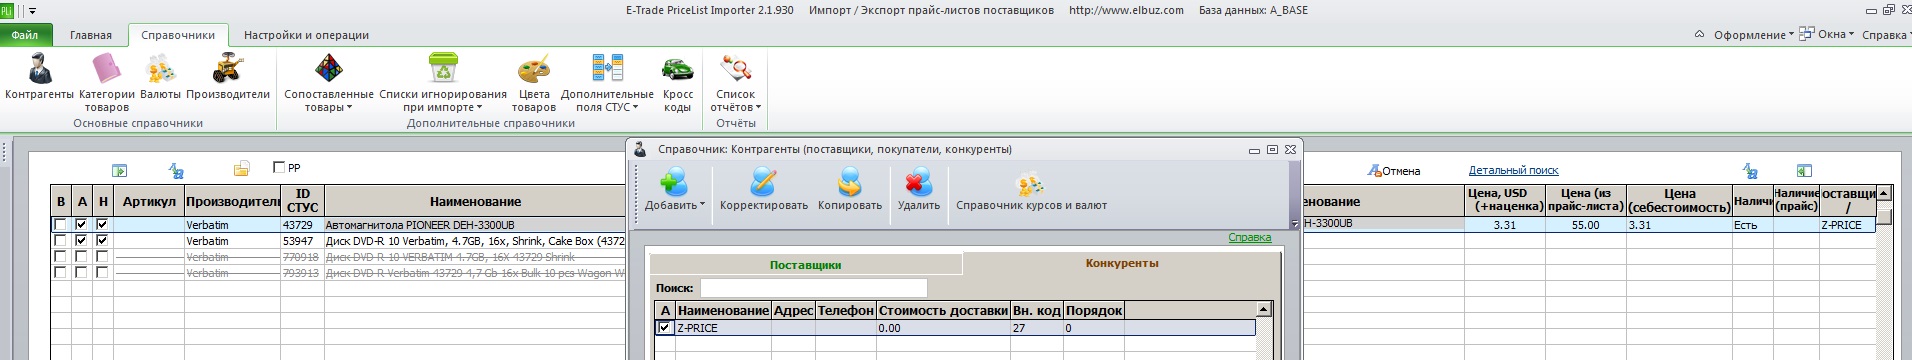Switch to Настройки и операции tab
1912x360 pixels.
[x=306, y=35]
